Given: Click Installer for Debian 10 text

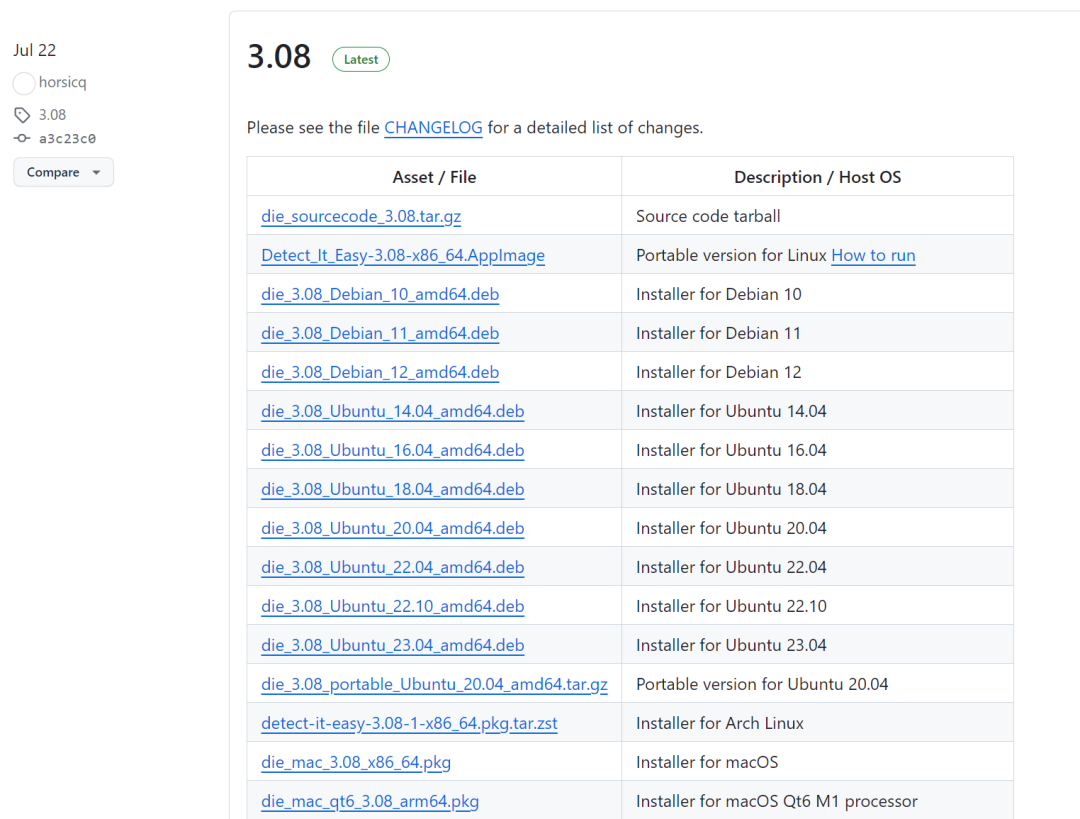Looking at the screenshot, I should (718, 294).
